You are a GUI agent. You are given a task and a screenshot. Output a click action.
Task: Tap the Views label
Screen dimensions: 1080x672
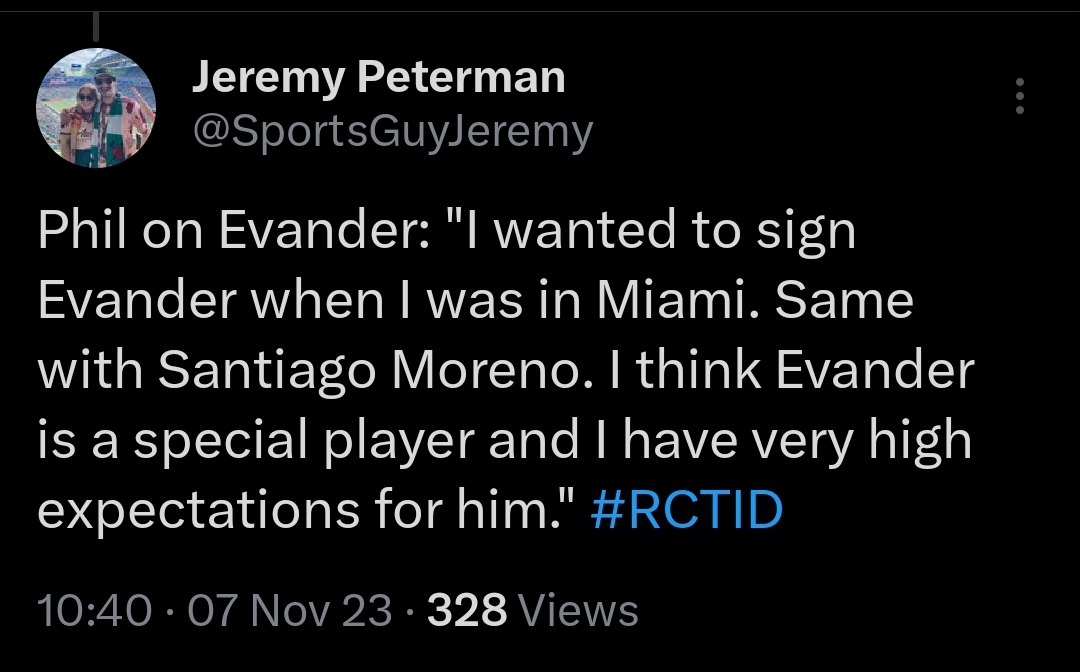click(x=580, y=609)
